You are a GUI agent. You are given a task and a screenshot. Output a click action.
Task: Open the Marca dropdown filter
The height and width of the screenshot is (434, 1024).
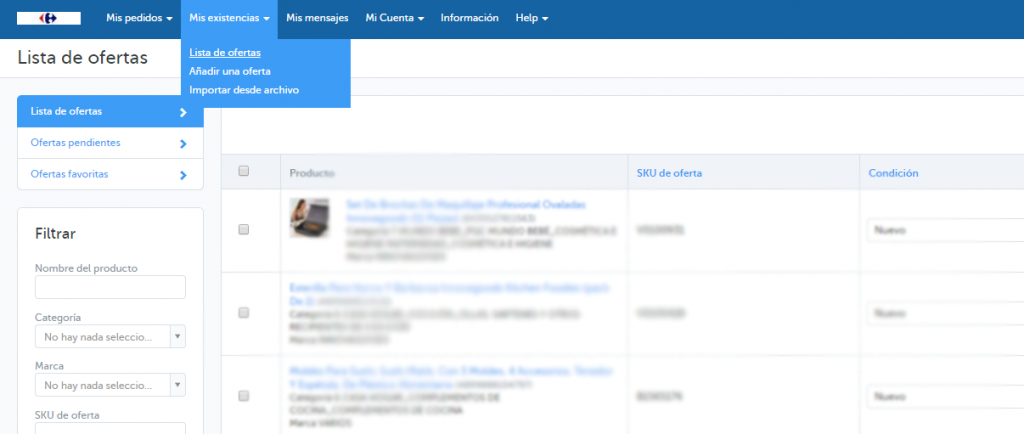109,385
